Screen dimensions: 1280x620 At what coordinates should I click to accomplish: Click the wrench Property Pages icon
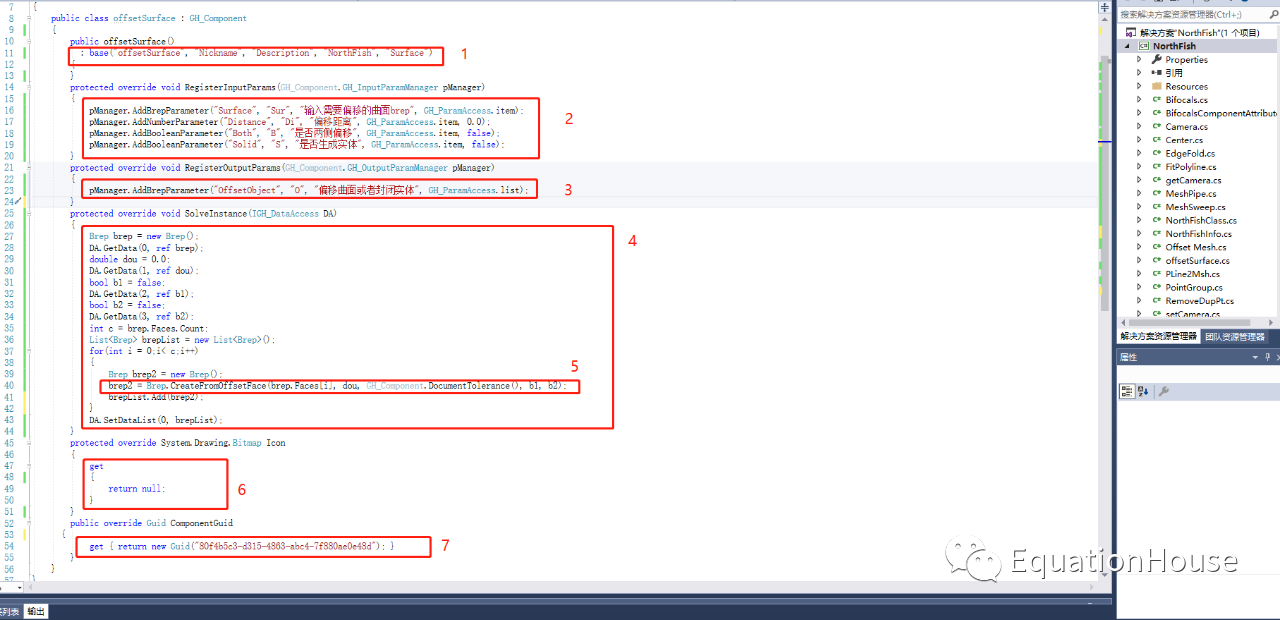click(x=1163, y=392)
